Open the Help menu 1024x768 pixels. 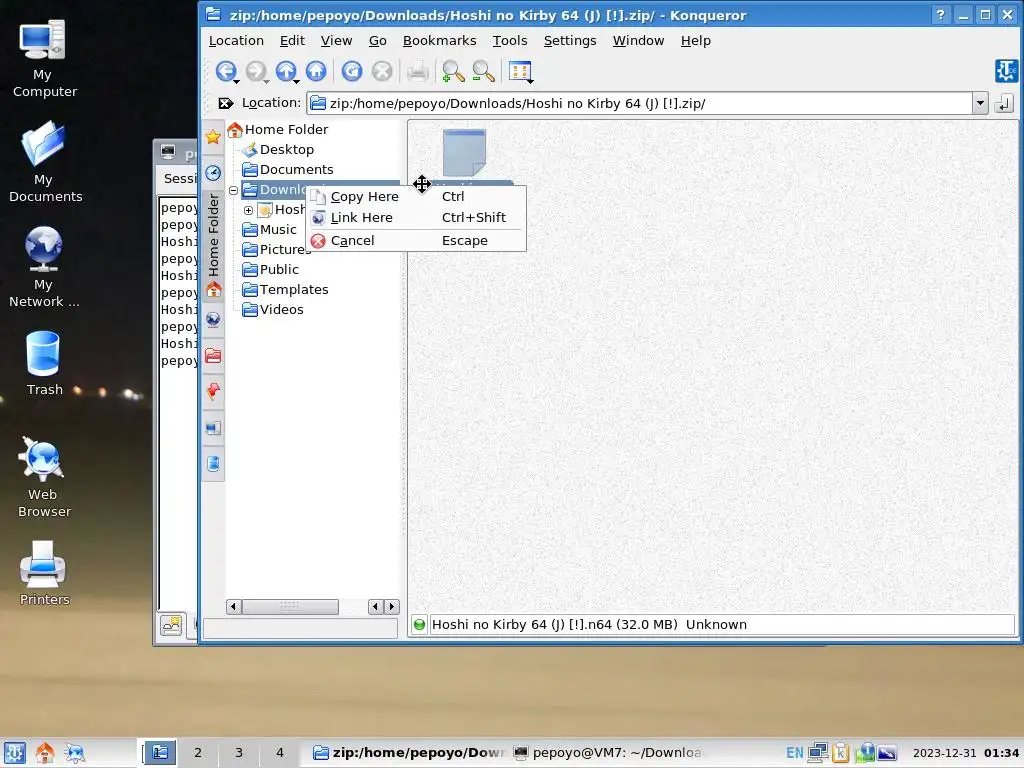pos(696,40)
